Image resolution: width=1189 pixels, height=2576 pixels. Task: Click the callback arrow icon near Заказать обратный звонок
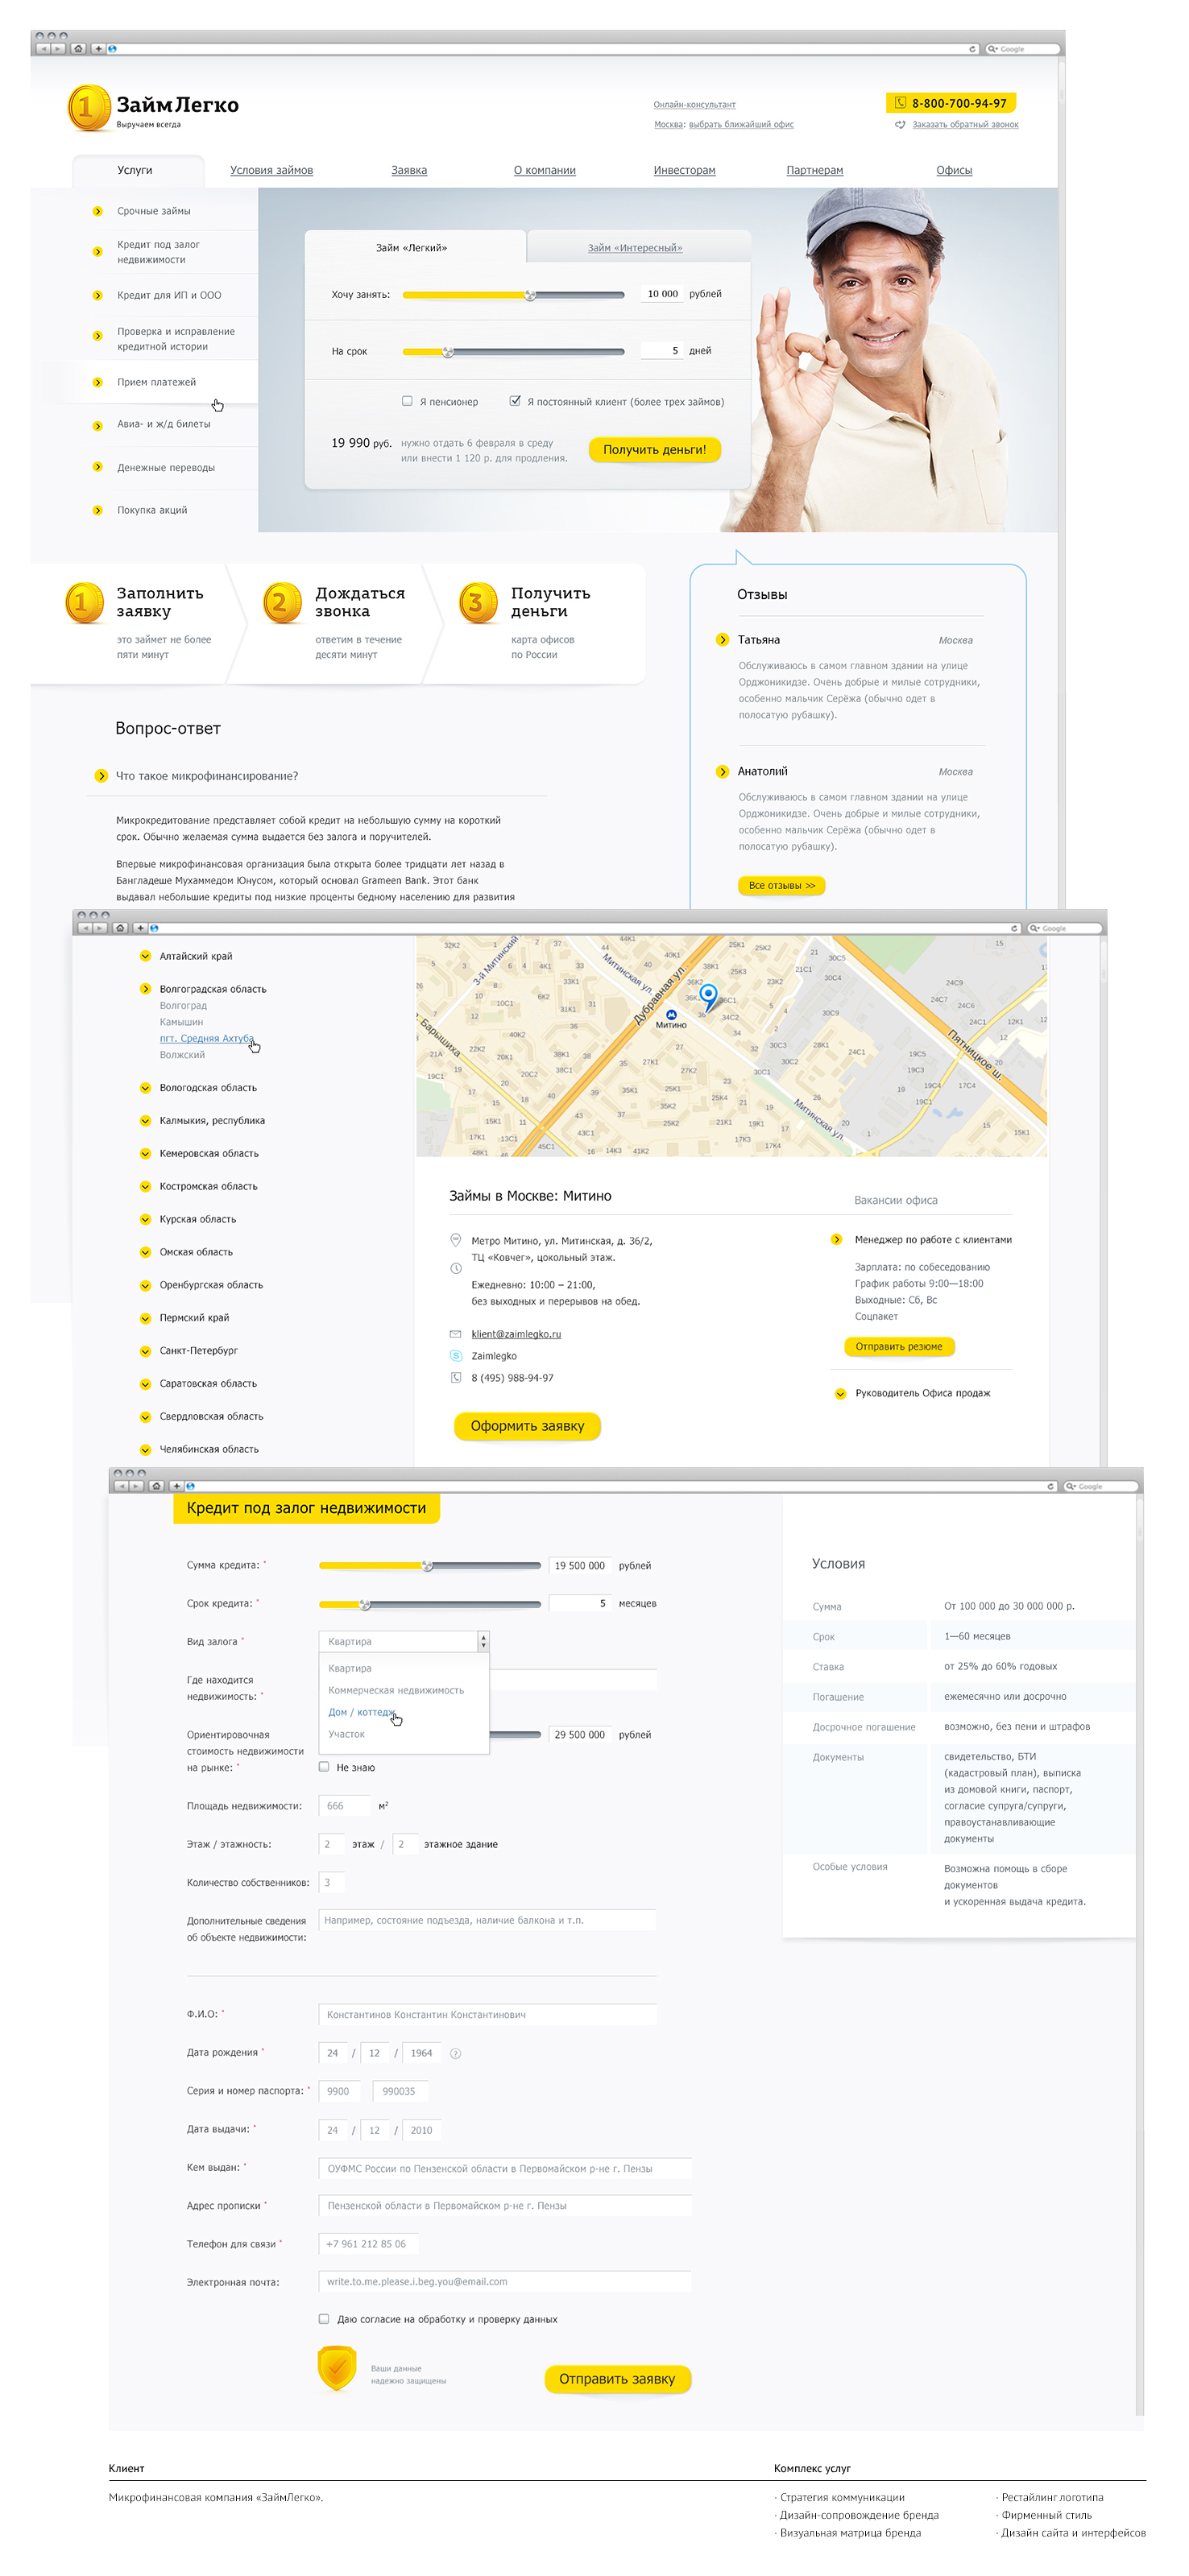click(900, 125)
